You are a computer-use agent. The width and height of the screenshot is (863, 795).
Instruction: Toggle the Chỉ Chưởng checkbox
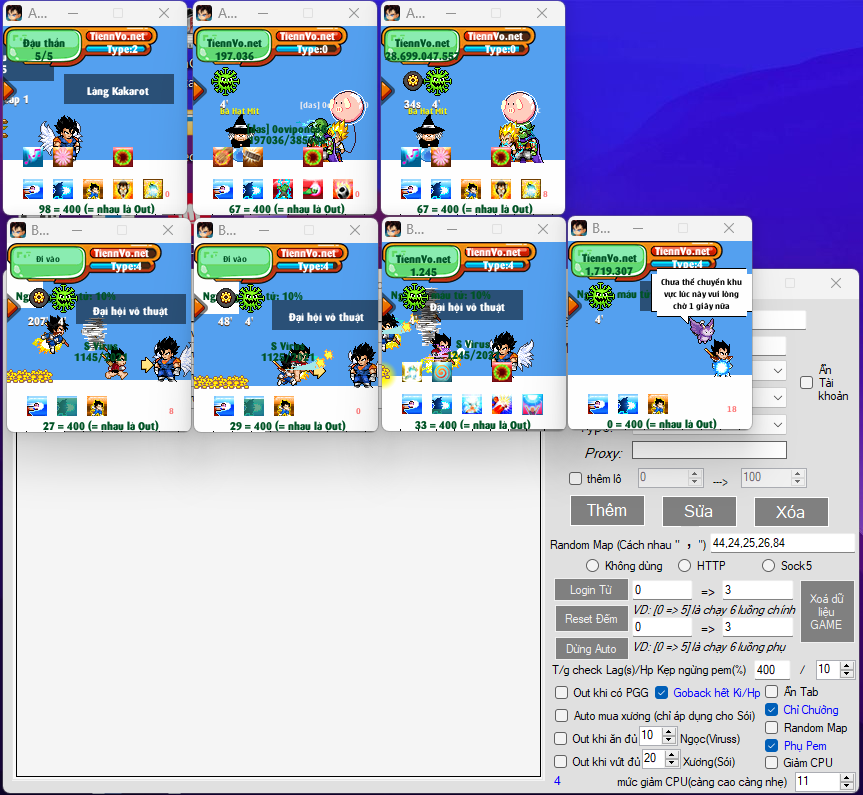point(771,709)
